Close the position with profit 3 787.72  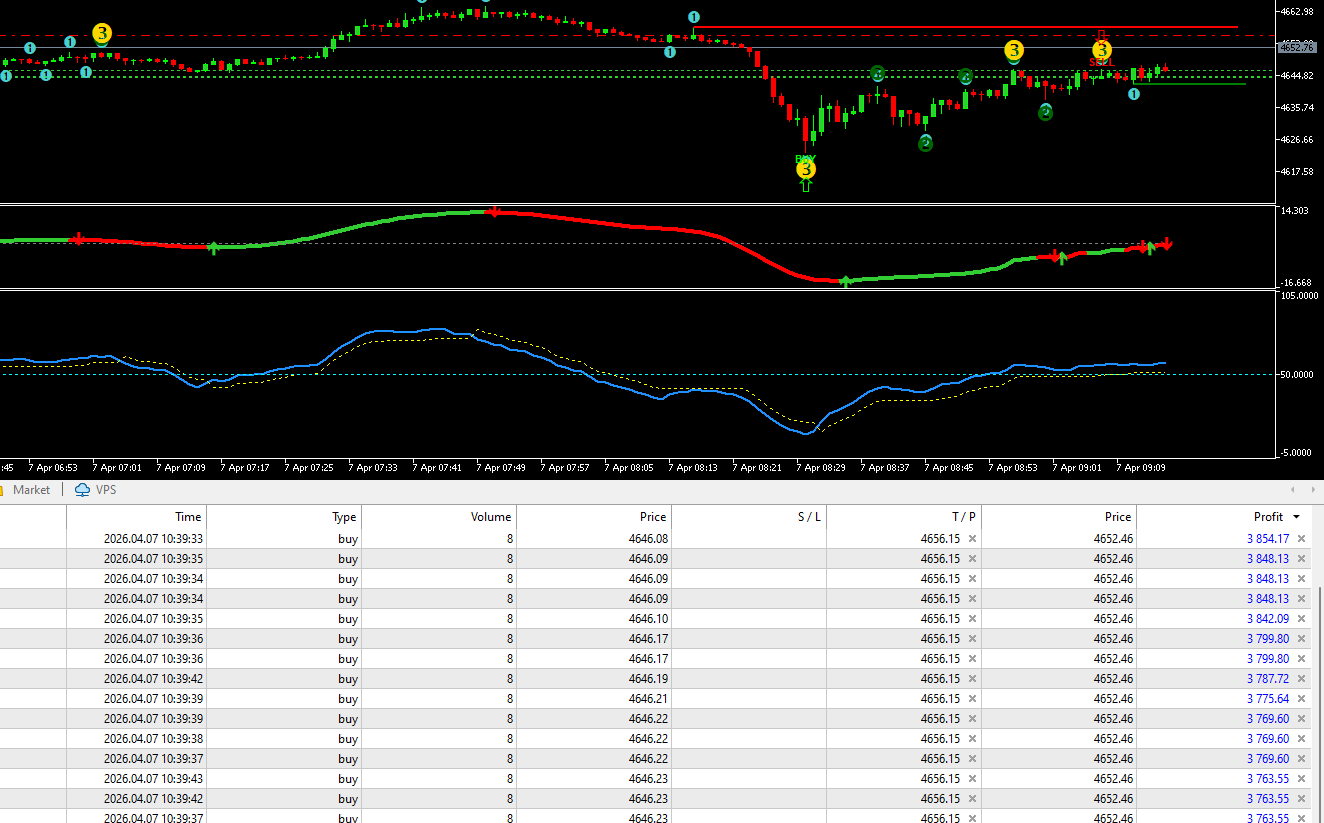click(x=1301, y=679)
